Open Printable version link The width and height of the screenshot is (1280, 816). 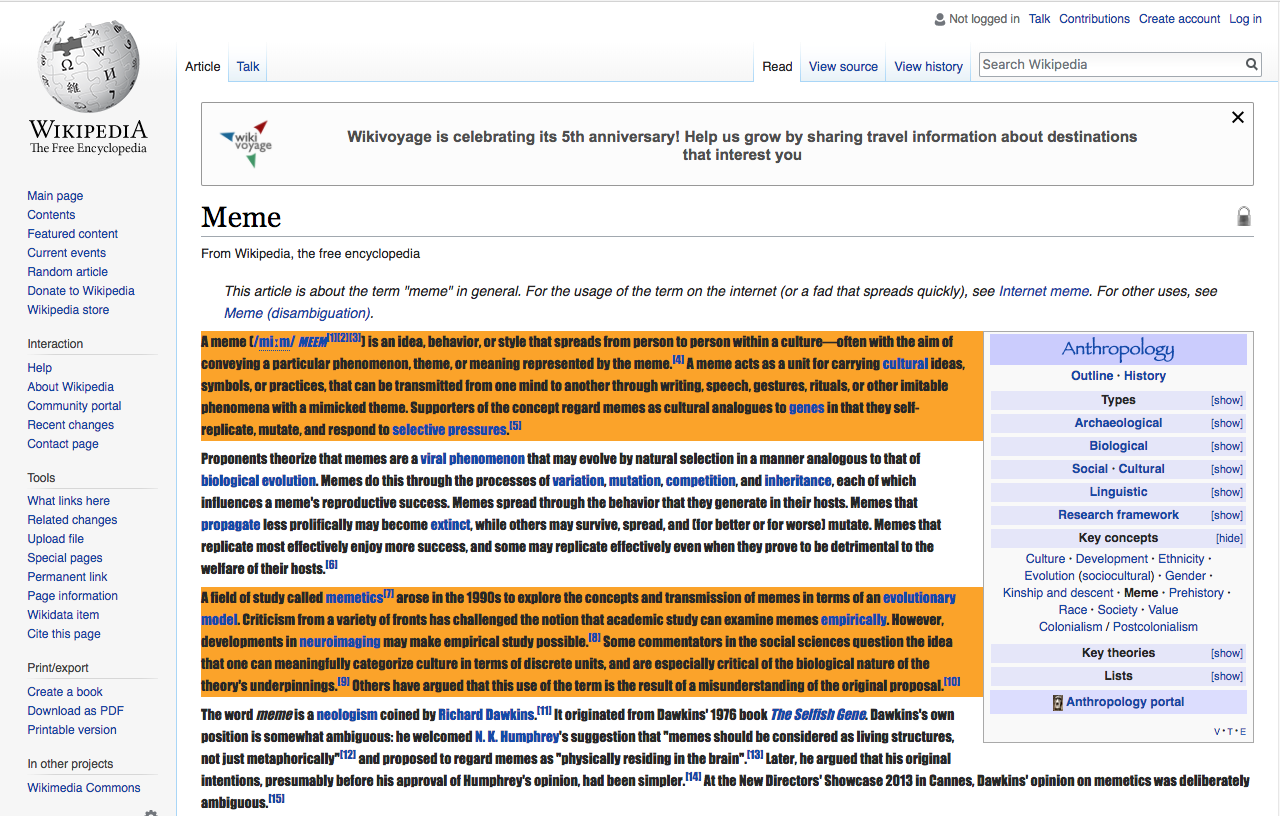click(x=72, y=730)
